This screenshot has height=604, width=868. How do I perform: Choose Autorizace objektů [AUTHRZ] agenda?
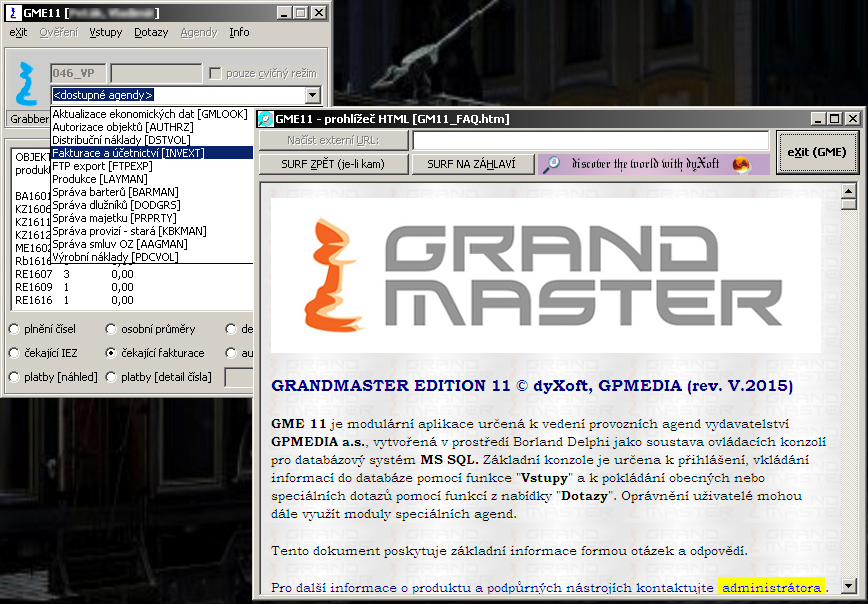coord(152,127)
